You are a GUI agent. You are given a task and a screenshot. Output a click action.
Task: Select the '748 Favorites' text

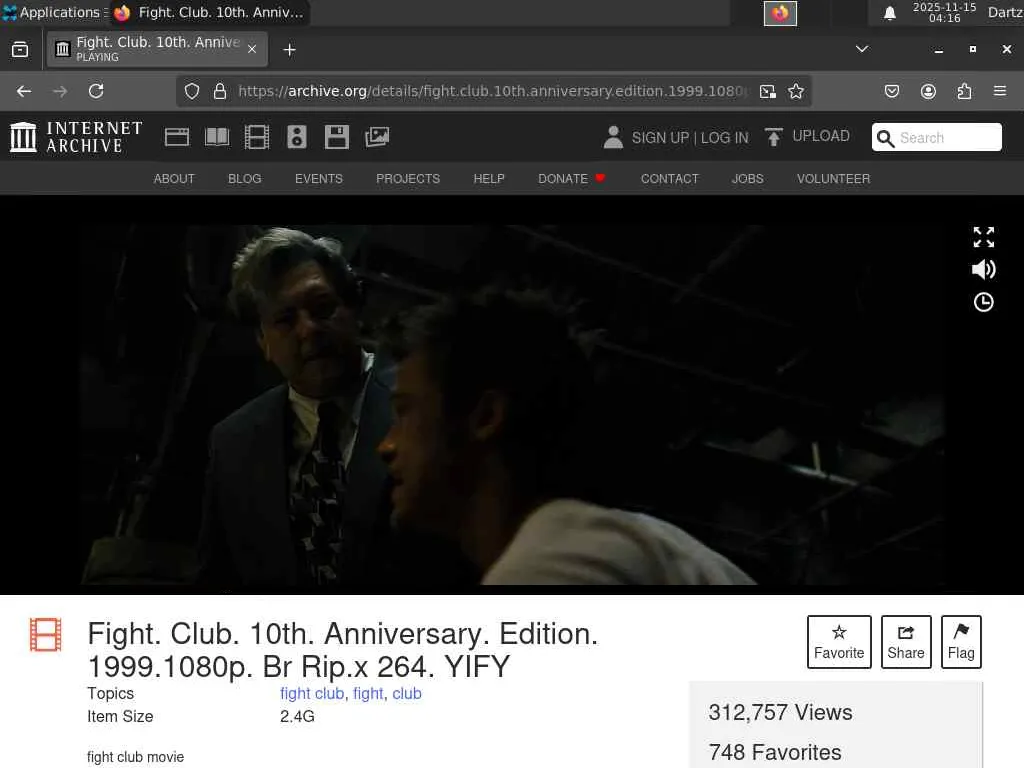(775, 752)
